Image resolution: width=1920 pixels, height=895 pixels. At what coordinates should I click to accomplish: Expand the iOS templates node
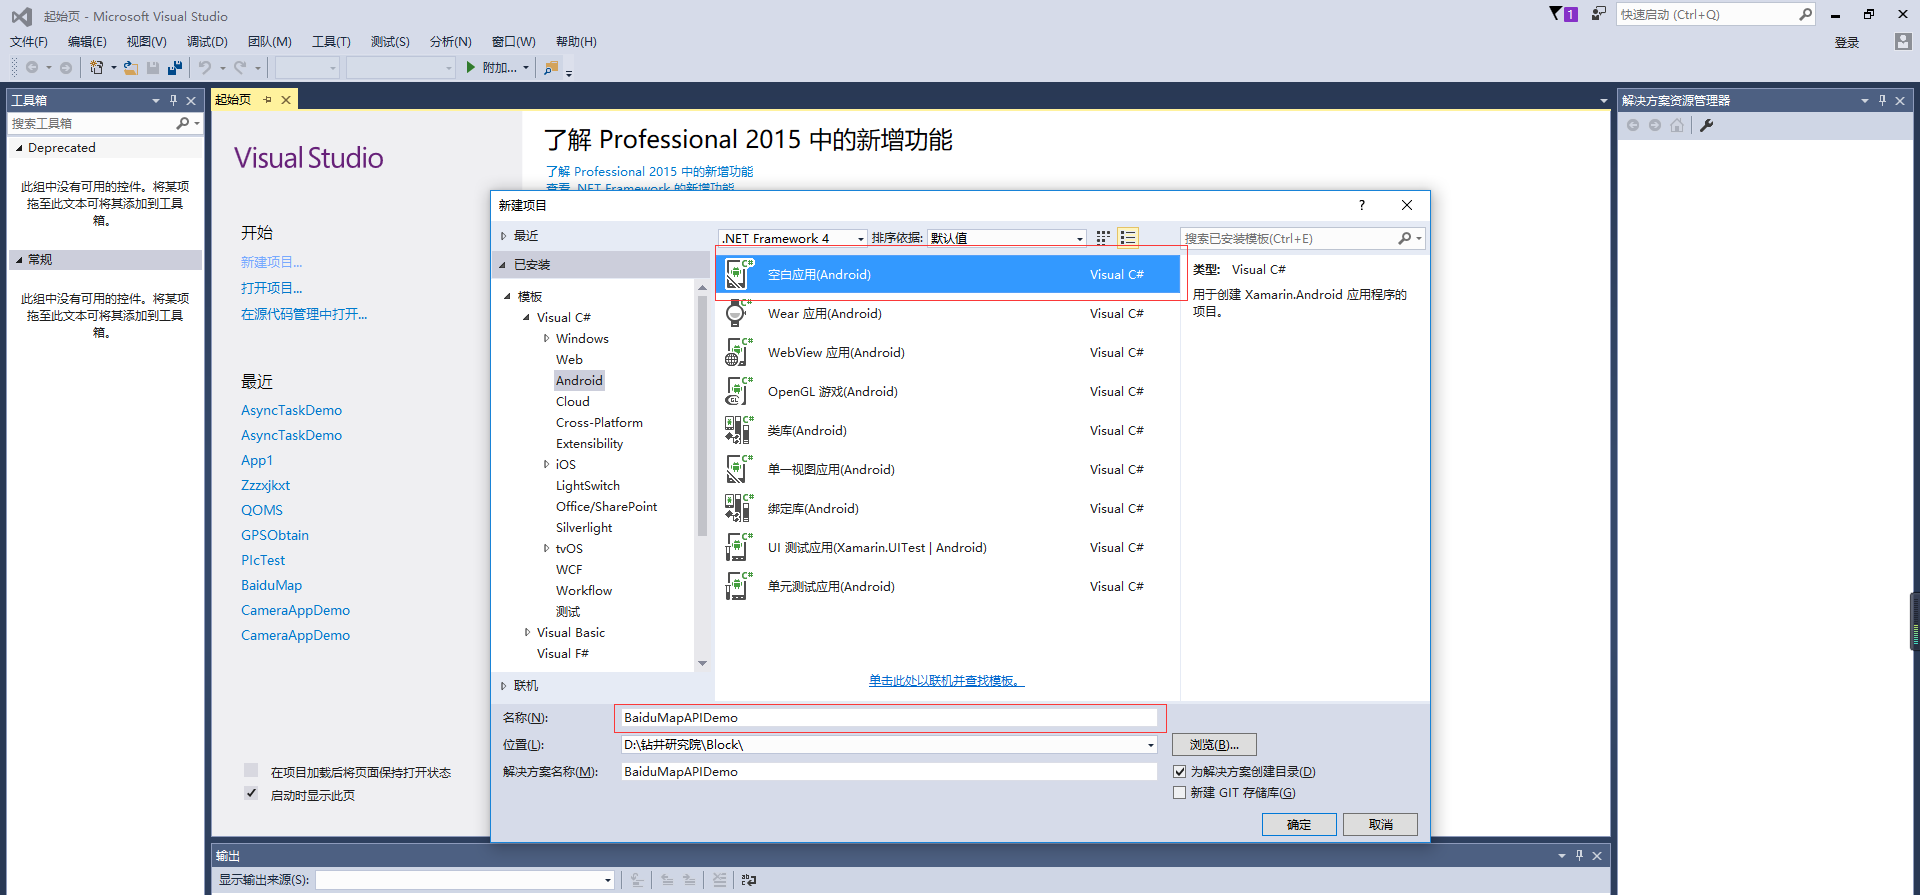tap(546, 464)
